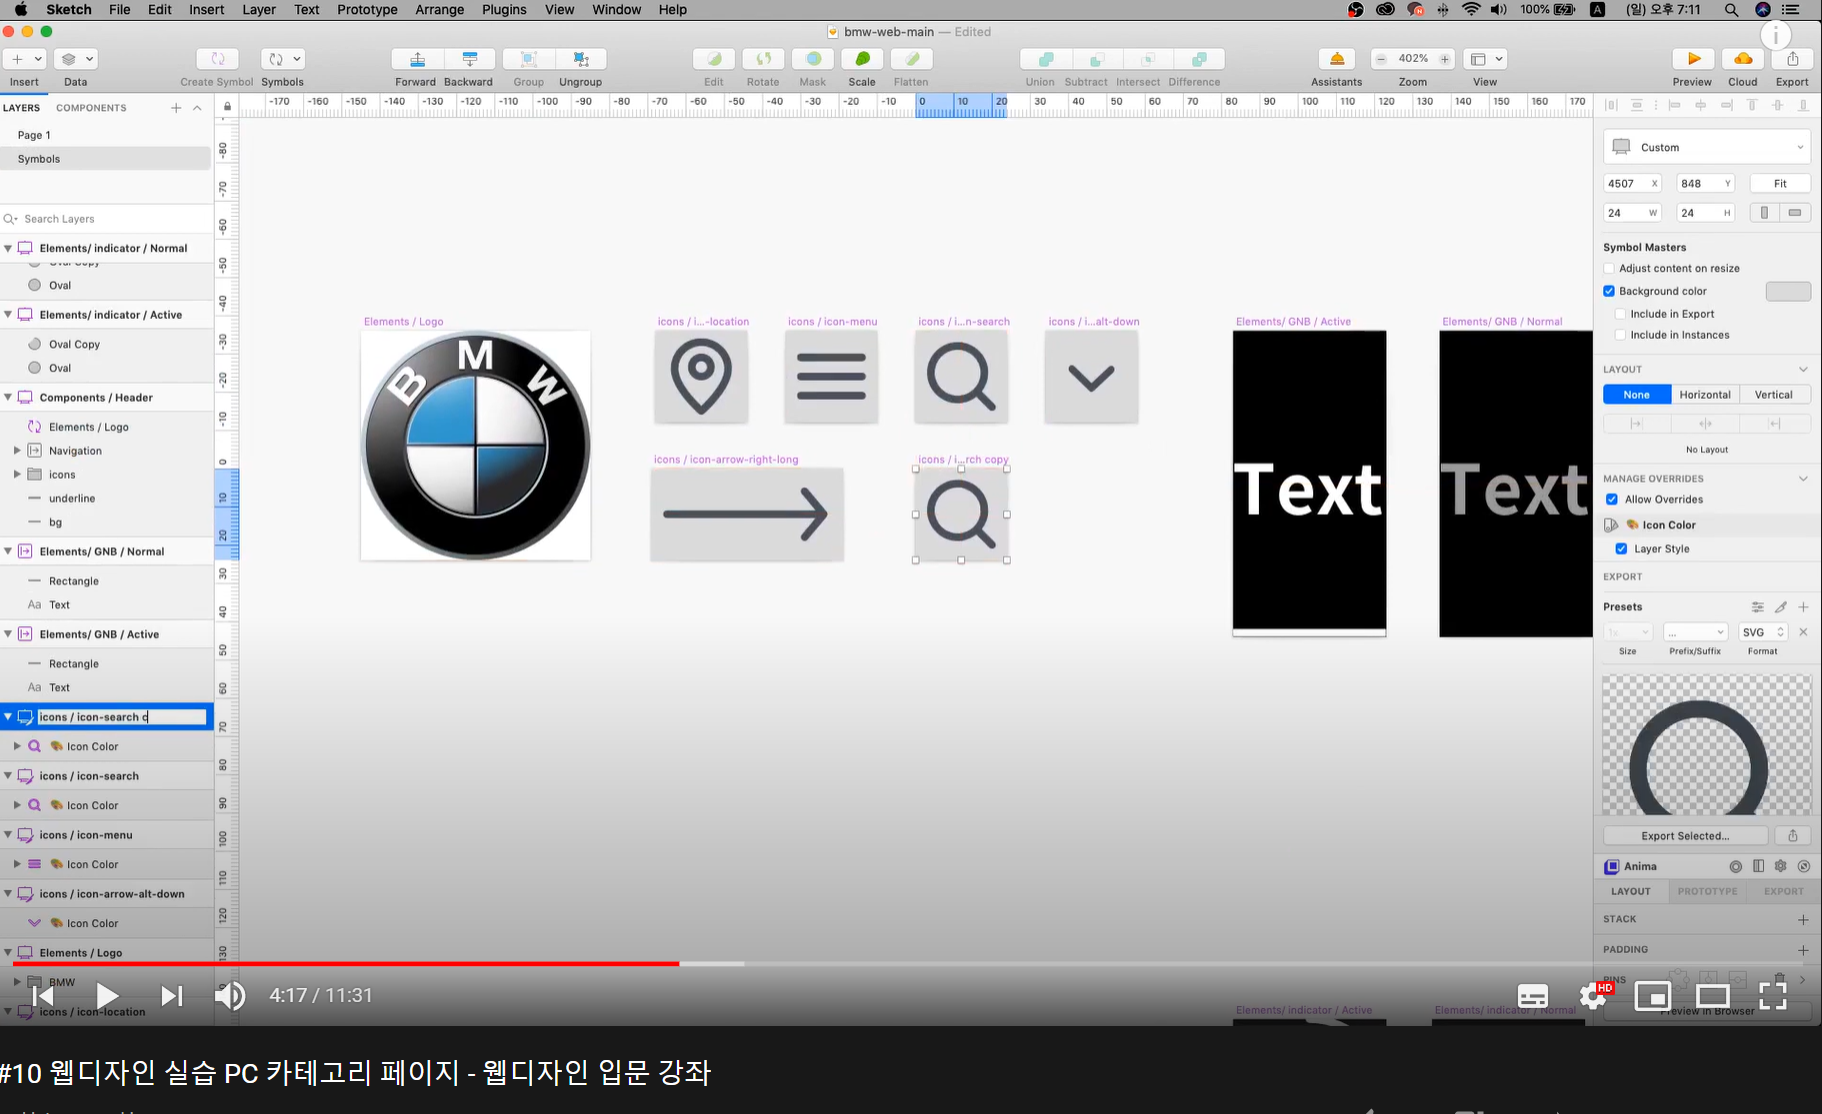Open the Layer menu

coord(259,10)
